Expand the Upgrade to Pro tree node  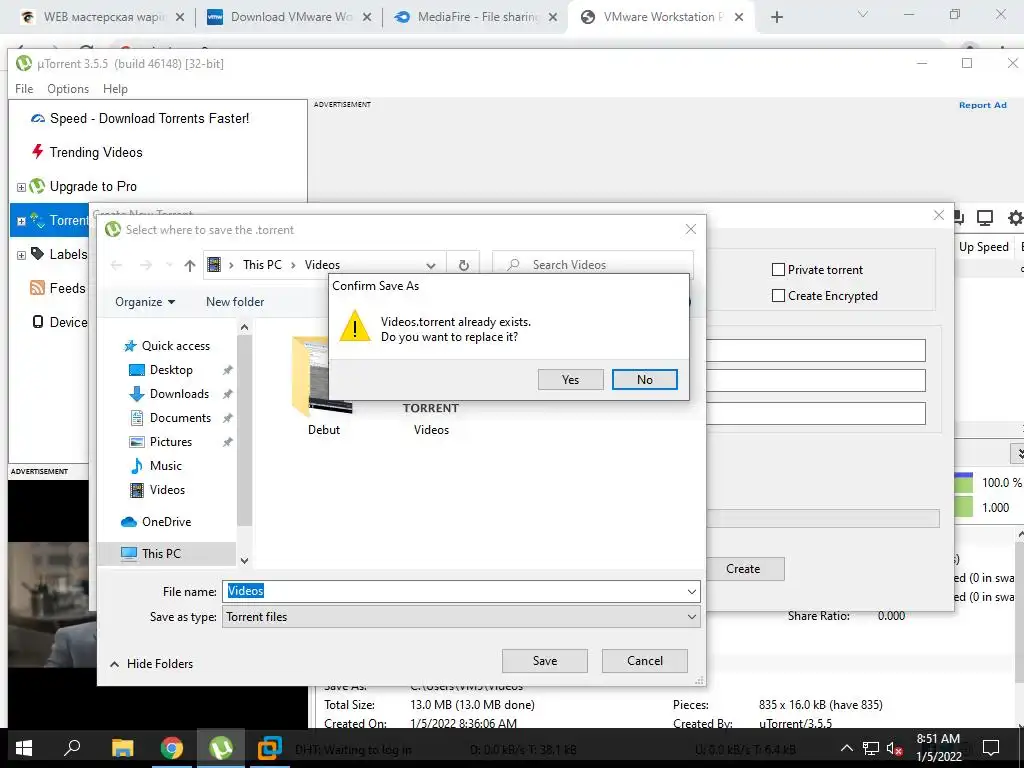(21, 187)
